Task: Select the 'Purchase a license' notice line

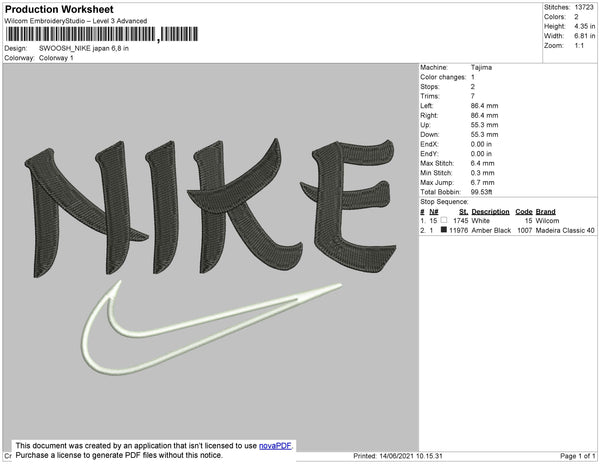Action: click(119, 455)
